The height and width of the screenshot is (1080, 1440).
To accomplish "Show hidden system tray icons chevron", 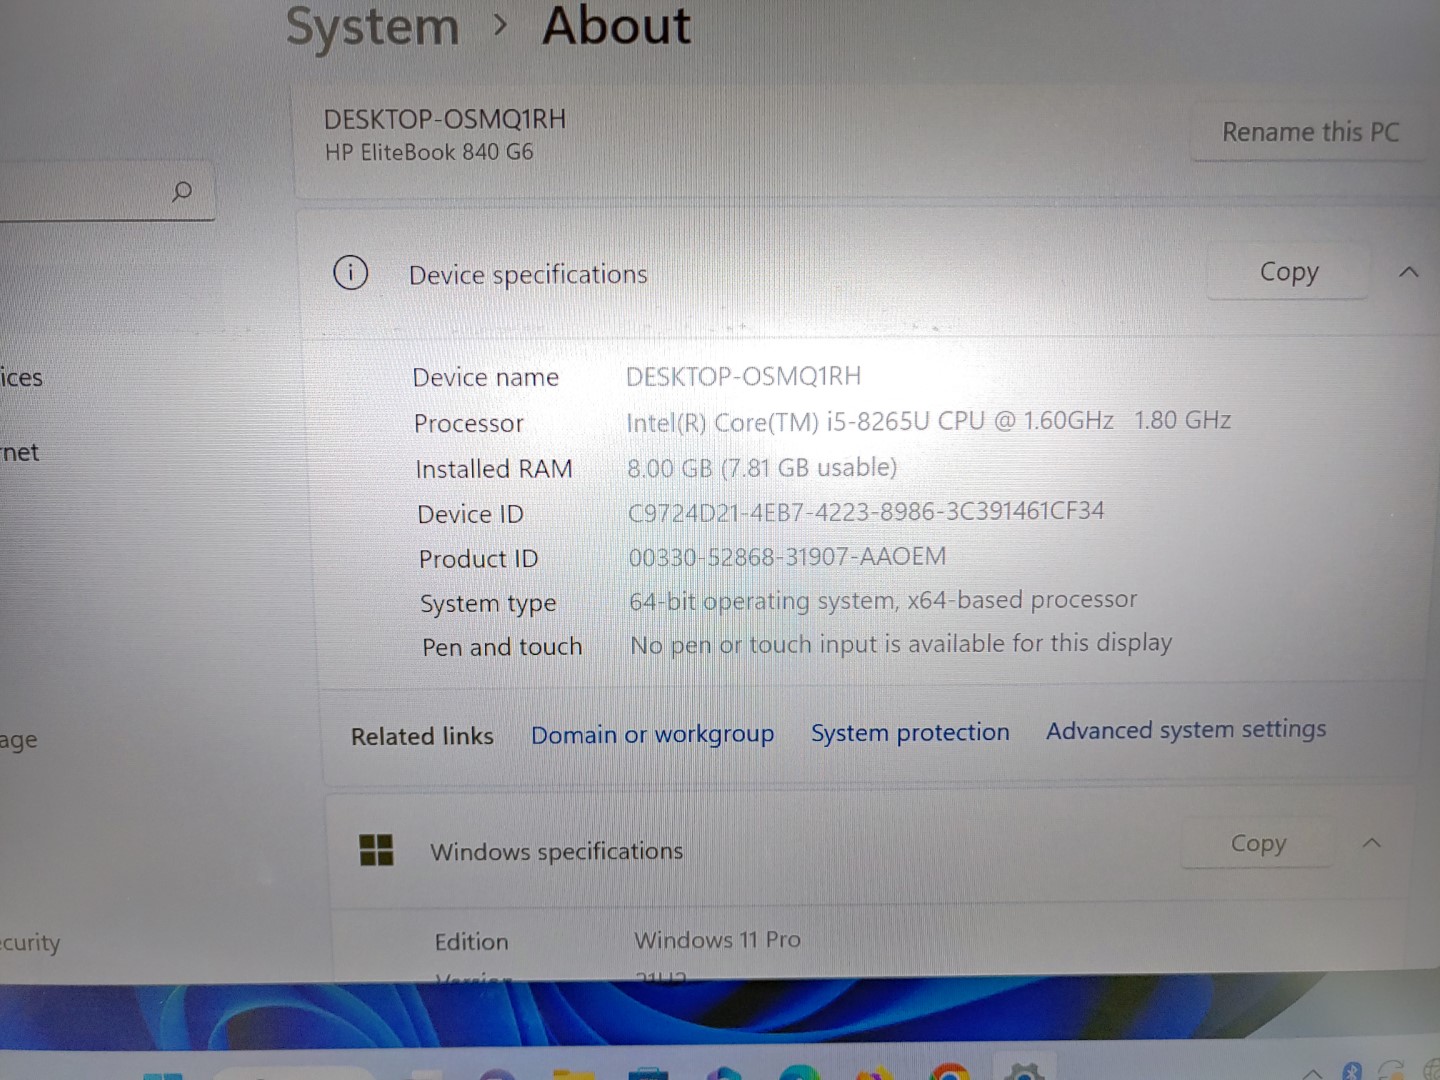I will click(1312, 1073).
